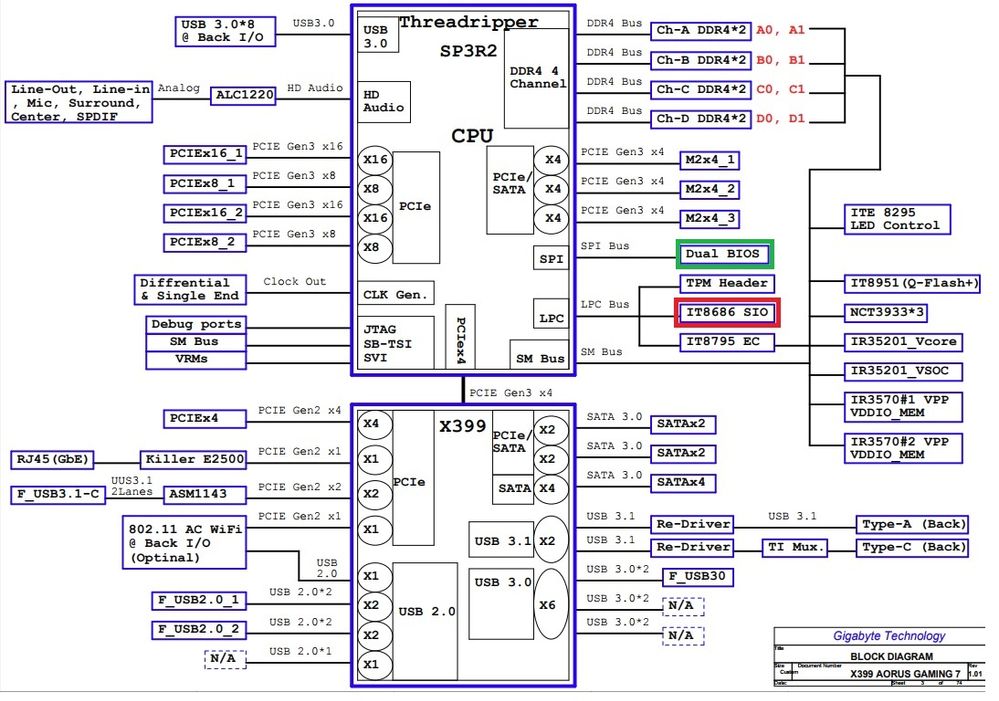Image resolution: width=999 pixels, height=701 pixels.
Task: Select the 'Ch-A DDR4*2' memory block
Action: coord(701,31)
